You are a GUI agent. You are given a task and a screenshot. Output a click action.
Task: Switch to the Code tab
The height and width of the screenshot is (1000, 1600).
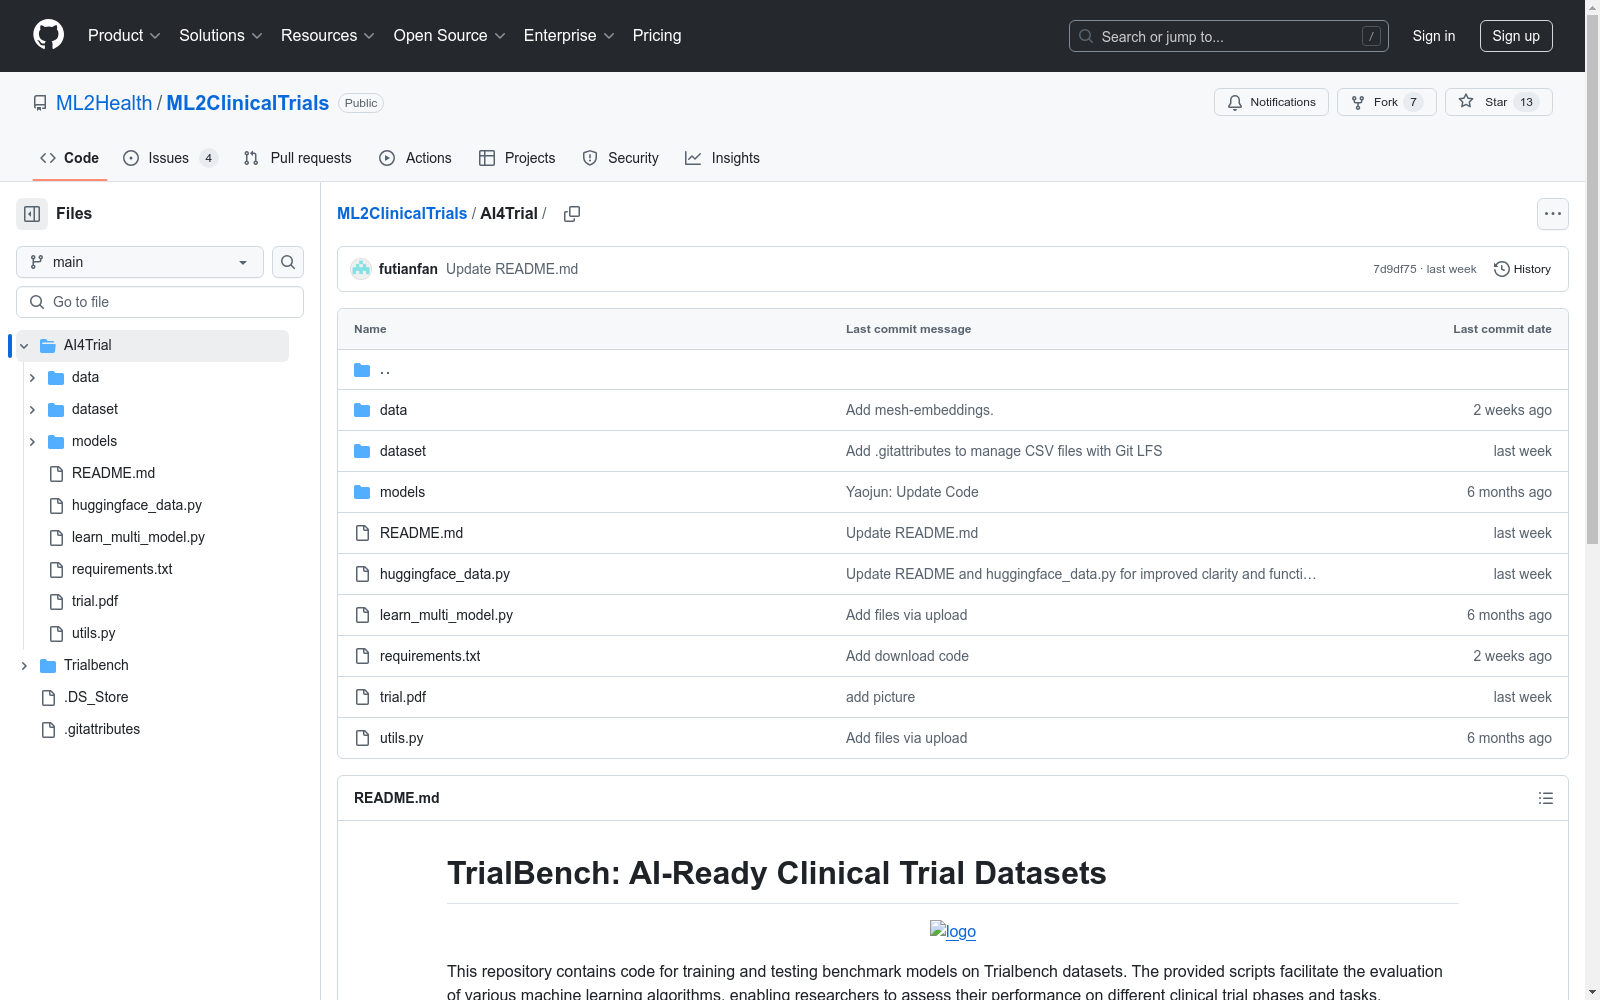[x=69, y=158]
